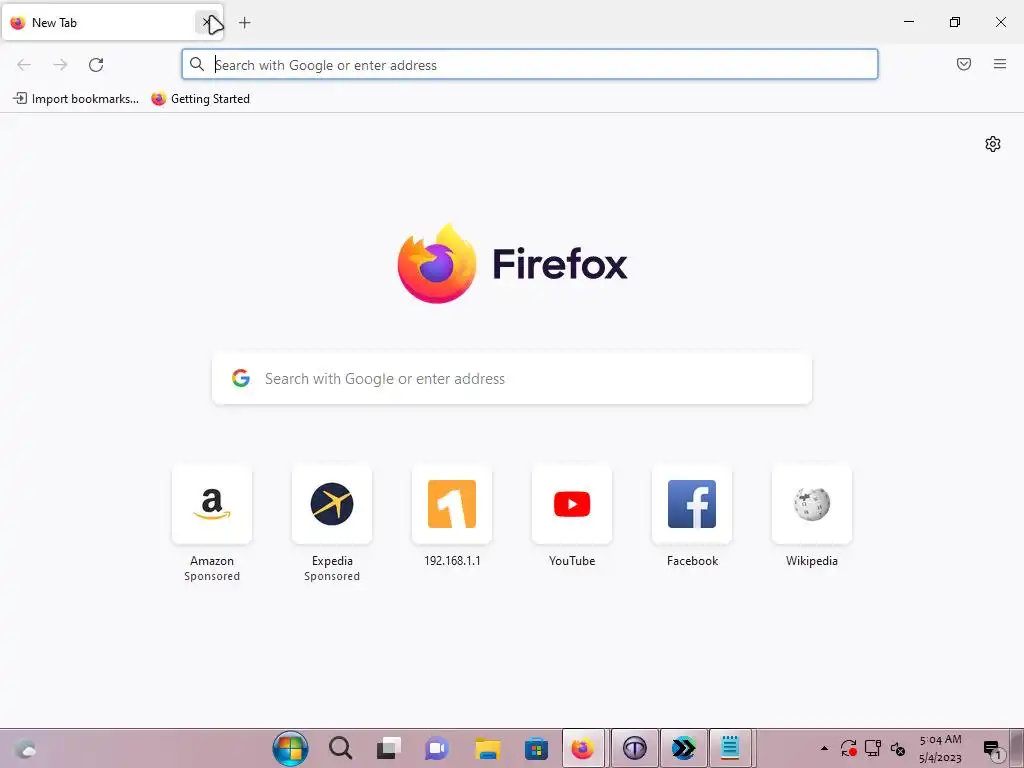Open the Firefox application menu
Viewport: 1024px width, 768px height.
coord(1000,64)
